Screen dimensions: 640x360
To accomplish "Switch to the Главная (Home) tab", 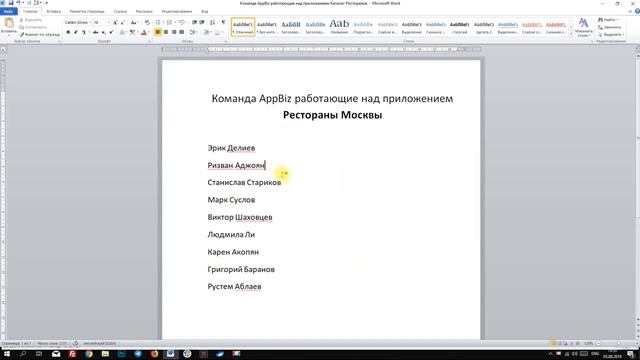I will point(30,11).
